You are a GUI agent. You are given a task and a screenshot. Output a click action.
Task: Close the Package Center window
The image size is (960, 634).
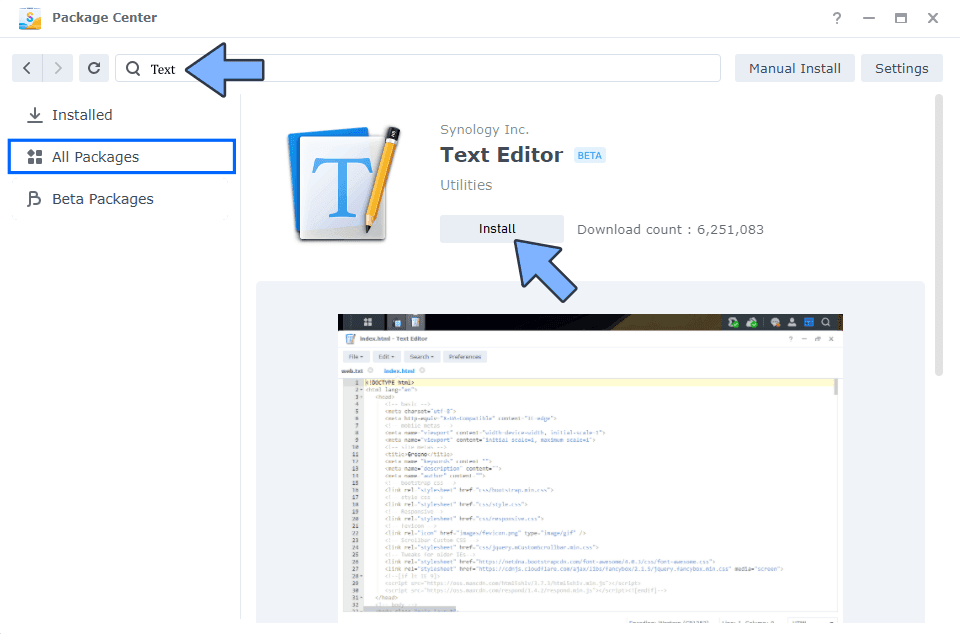tap(932, 18)
